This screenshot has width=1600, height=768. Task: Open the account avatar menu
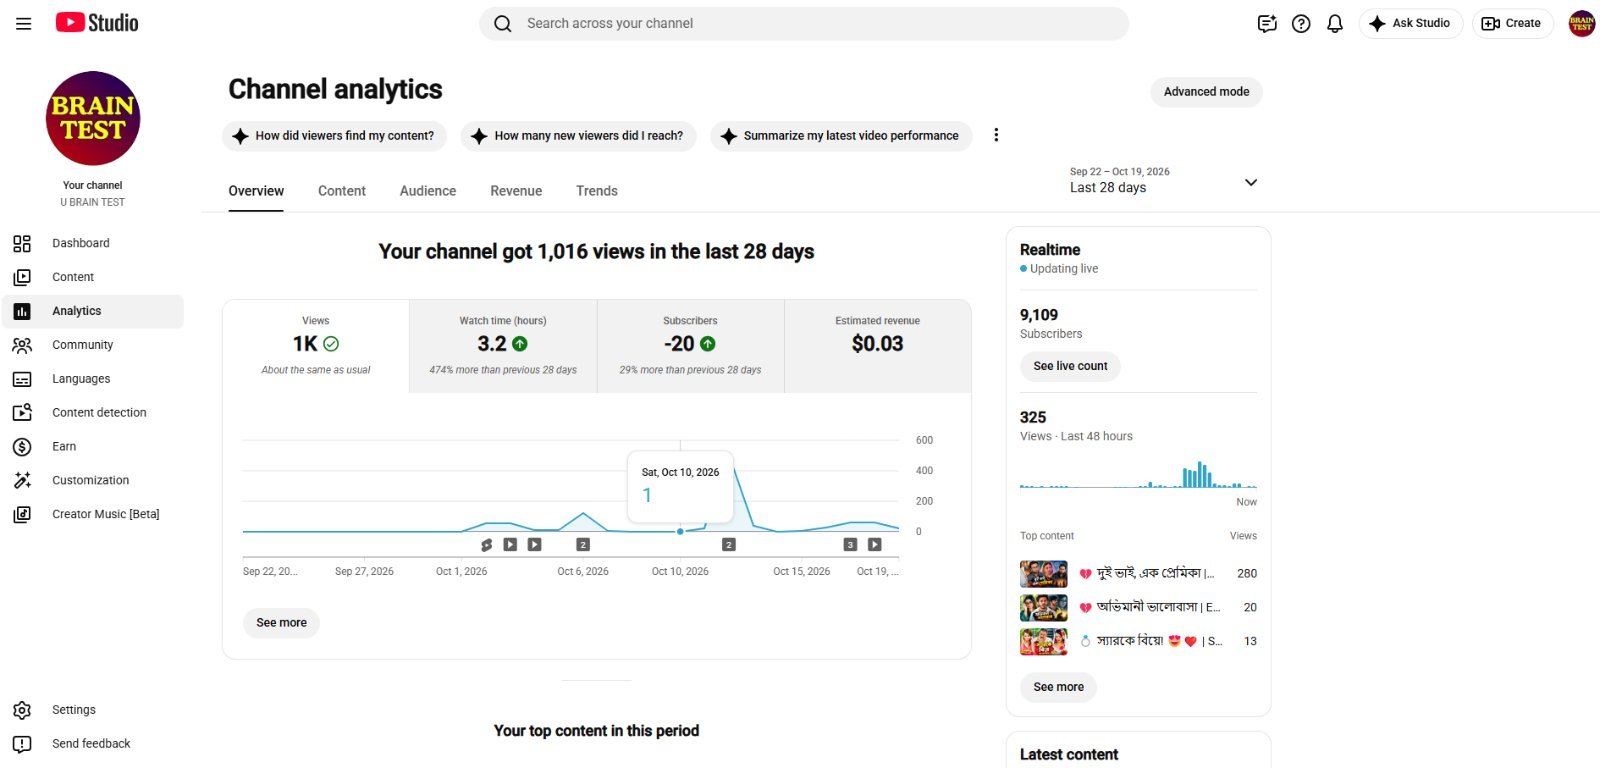pyautogui.click(x=1582, y=23)
